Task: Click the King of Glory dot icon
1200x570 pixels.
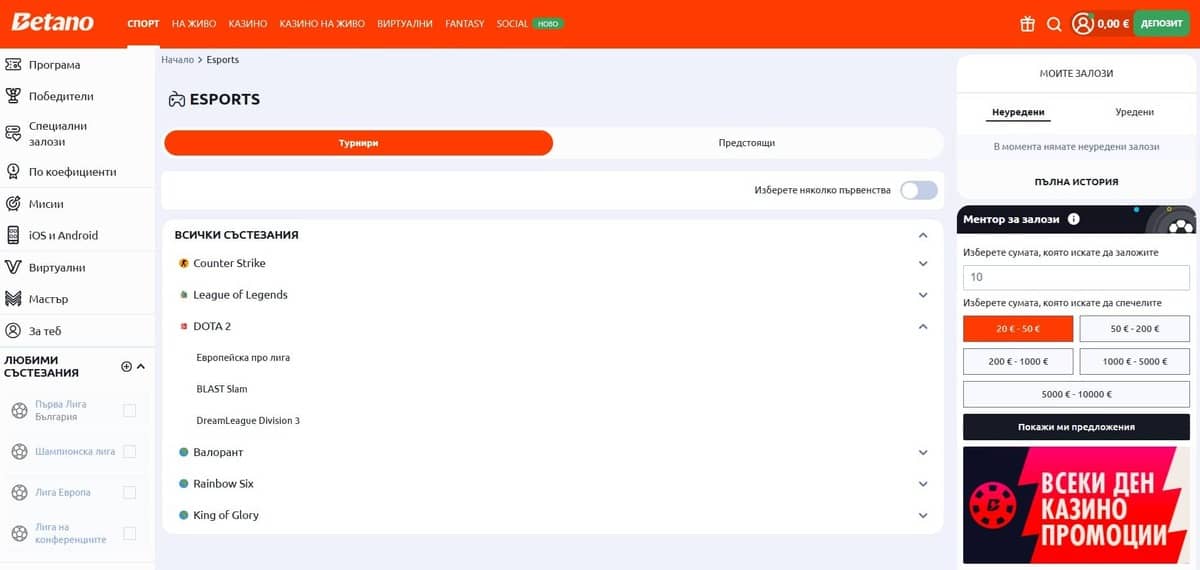Action: [184, 515]
